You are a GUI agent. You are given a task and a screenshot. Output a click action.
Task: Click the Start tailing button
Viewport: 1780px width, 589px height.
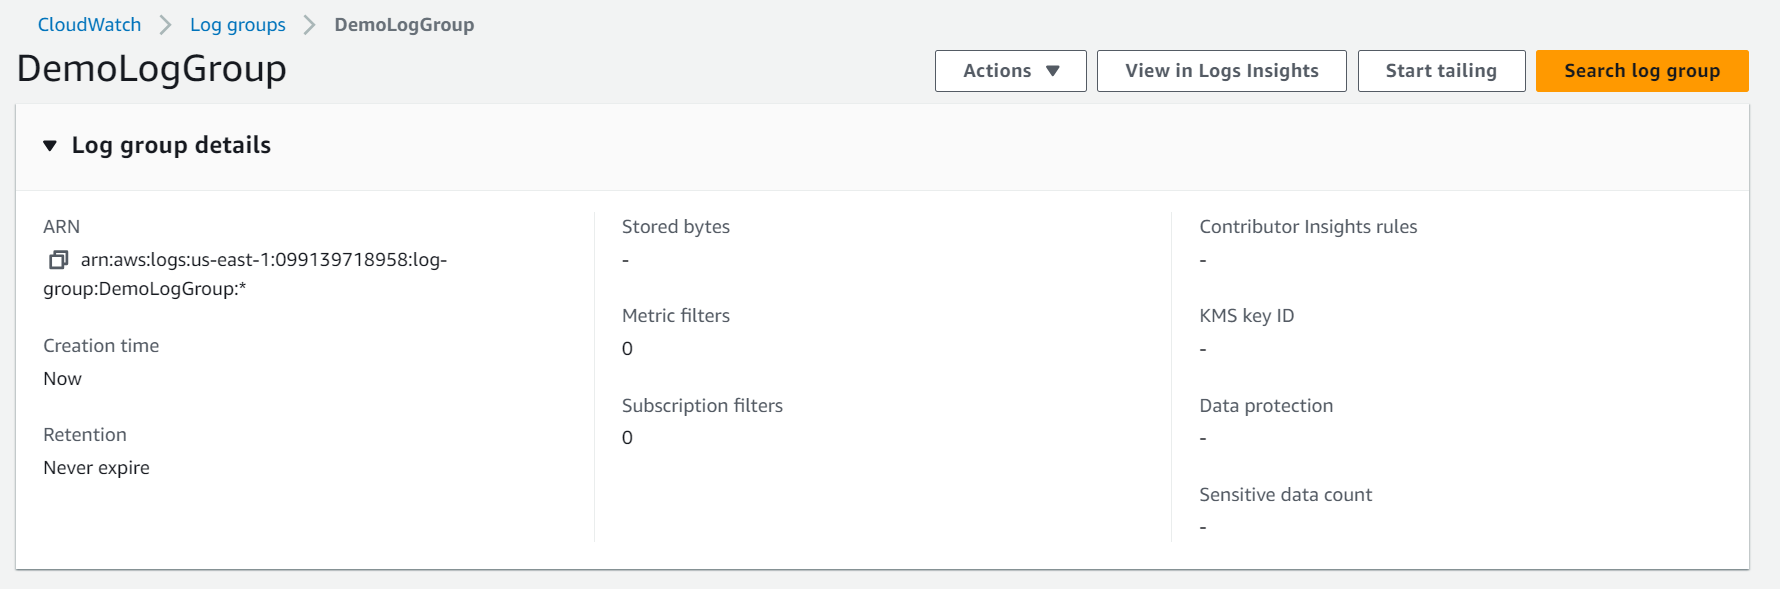(1441, 71)
